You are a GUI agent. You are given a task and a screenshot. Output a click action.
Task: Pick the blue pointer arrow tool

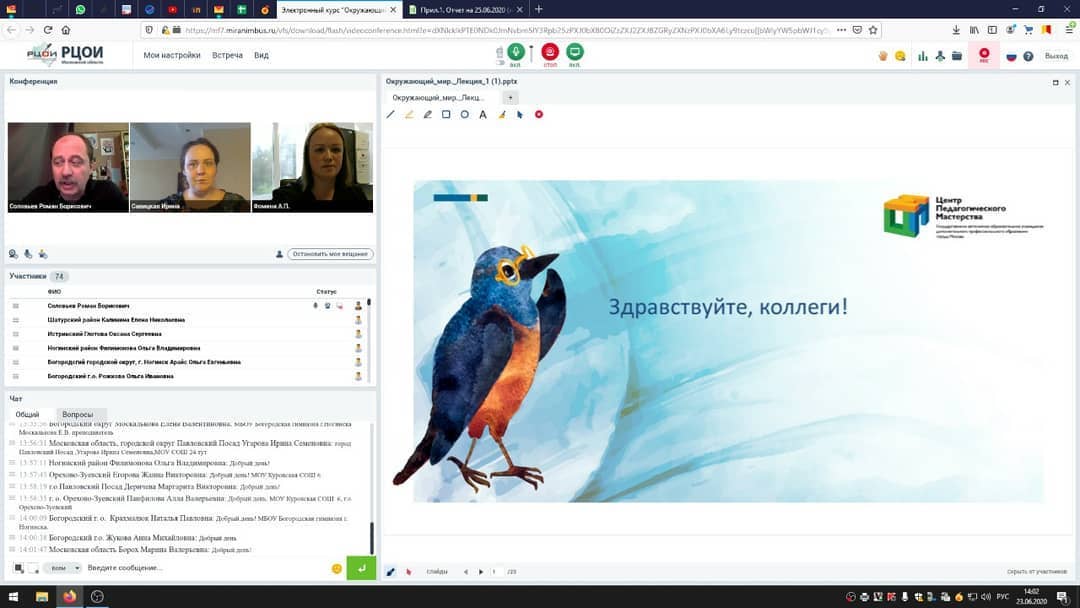click(x=520, y=115)
